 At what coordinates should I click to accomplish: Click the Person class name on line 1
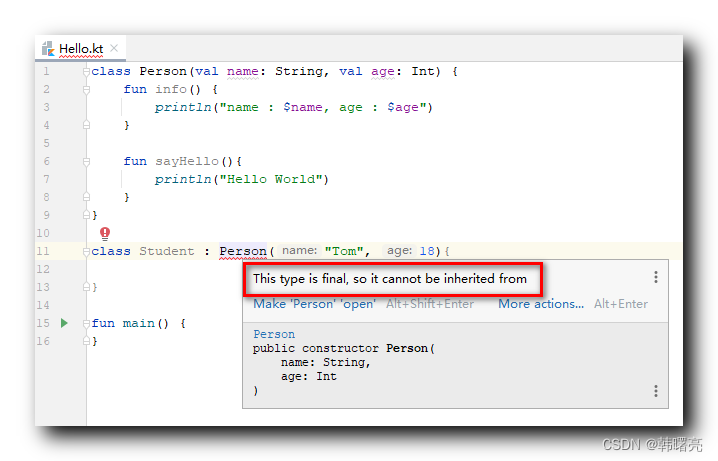tap(163, 71)
